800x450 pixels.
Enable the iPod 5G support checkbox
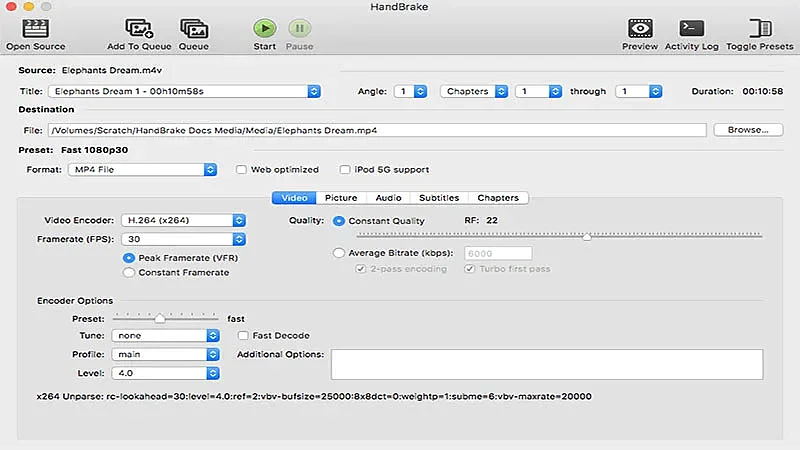(x=345, y=169)
